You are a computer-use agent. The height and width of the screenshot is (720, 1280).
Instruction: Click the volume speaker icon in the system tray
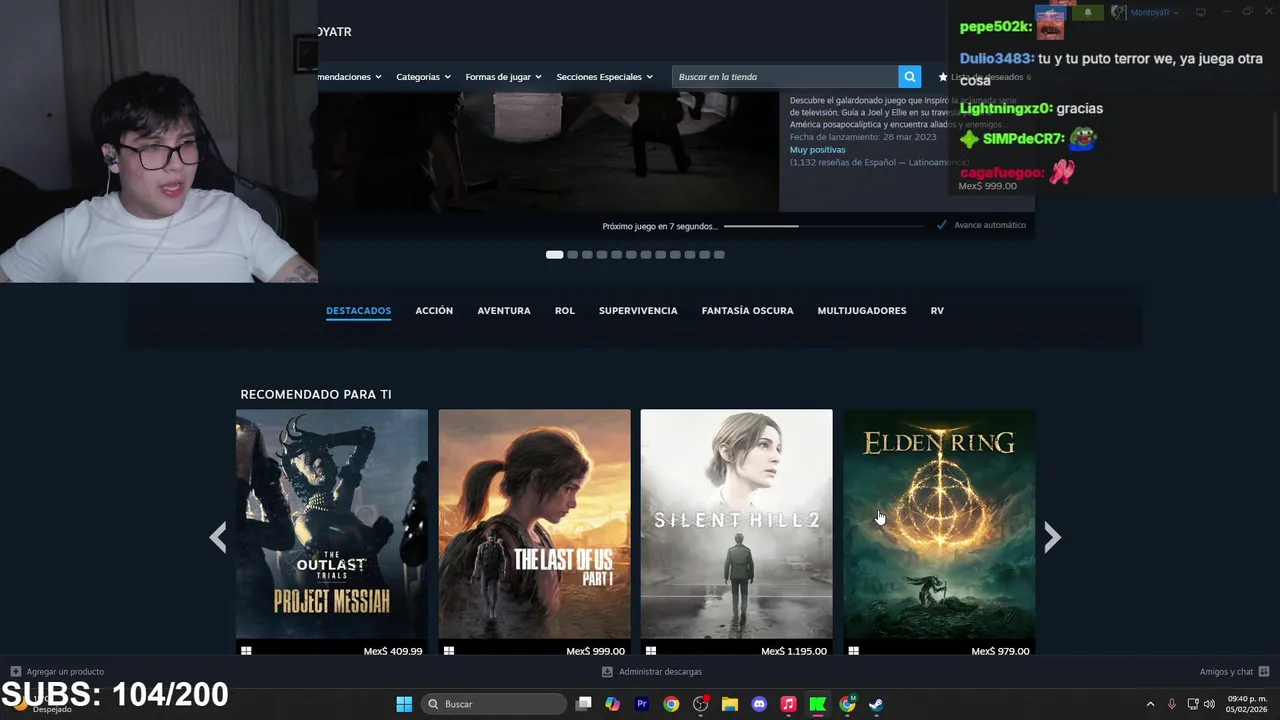click(1209, 704)
